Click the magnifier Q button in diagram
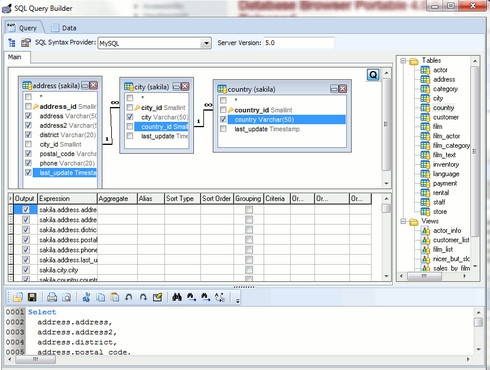 [373, 75]
